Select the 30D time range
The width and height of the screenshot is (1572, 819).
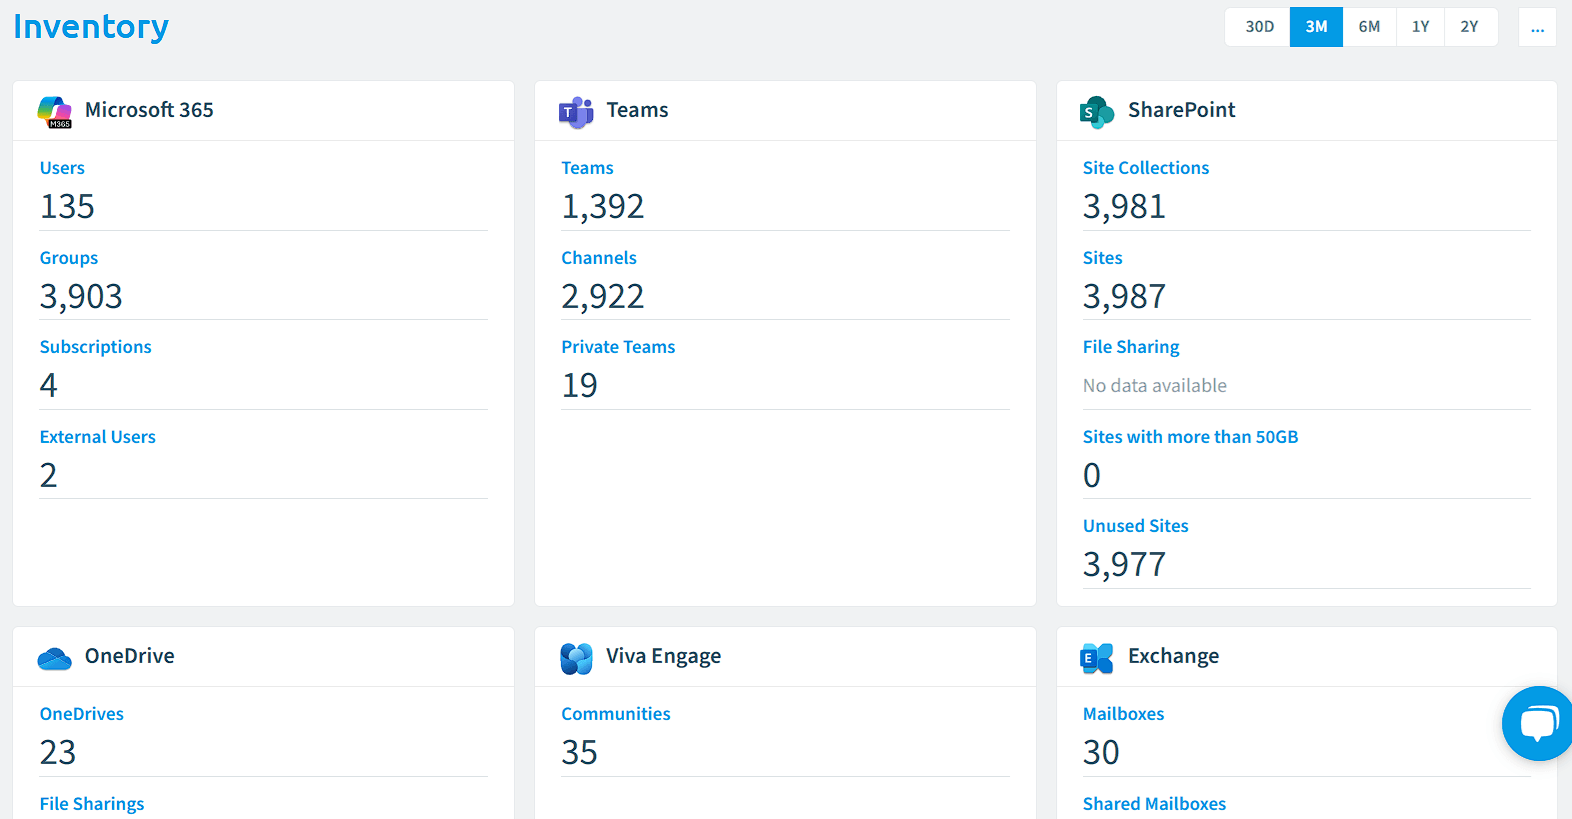[1259, 27]
